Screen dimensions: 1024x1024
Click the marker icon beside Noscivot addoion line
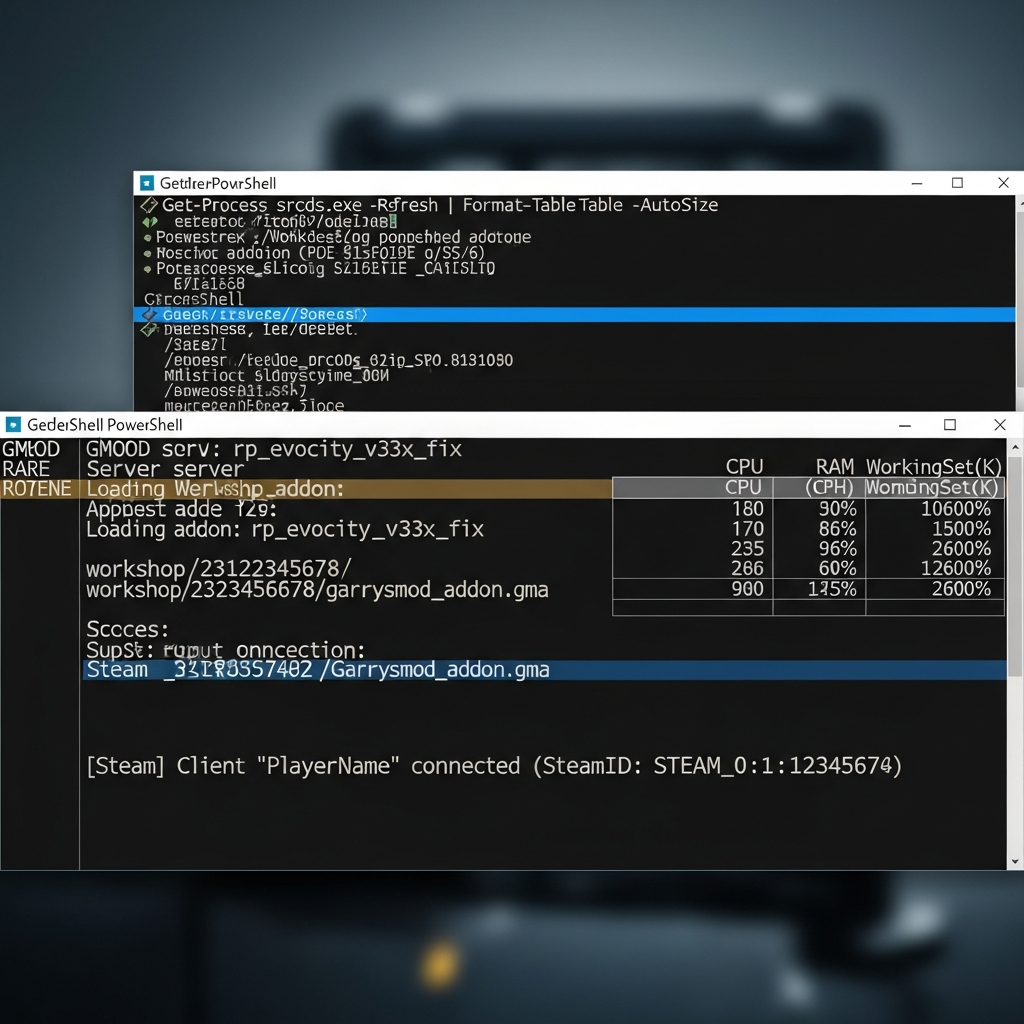tap(147, 253)
